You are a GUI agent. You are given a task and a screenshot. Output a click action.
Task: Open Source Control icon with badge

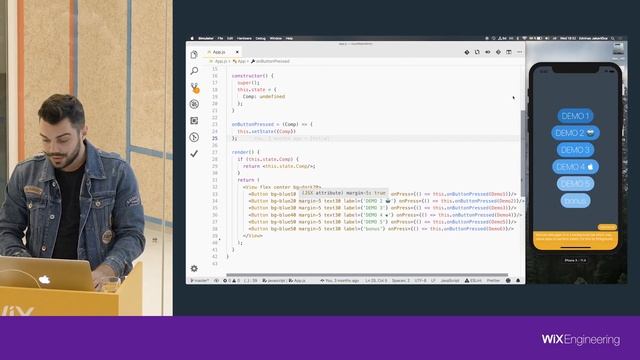(x=195, y=87)
